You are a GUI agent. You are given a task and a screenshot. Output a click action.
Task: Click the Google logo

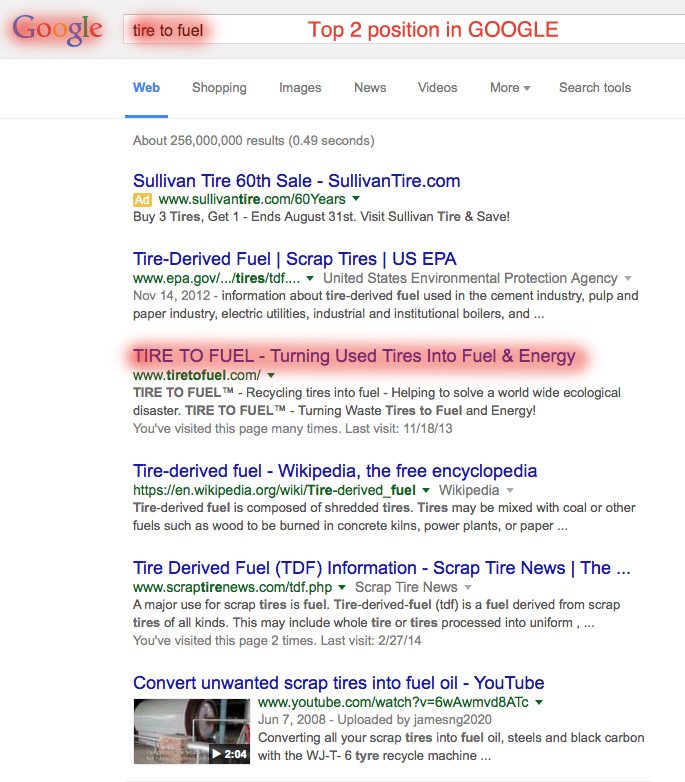tap(57, 29)
